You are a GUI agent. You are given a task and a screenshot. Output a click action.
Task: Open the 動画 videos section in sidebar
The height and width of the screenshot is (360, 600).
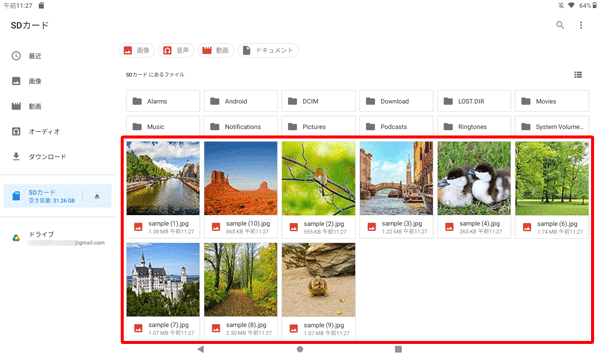point(57,106)
